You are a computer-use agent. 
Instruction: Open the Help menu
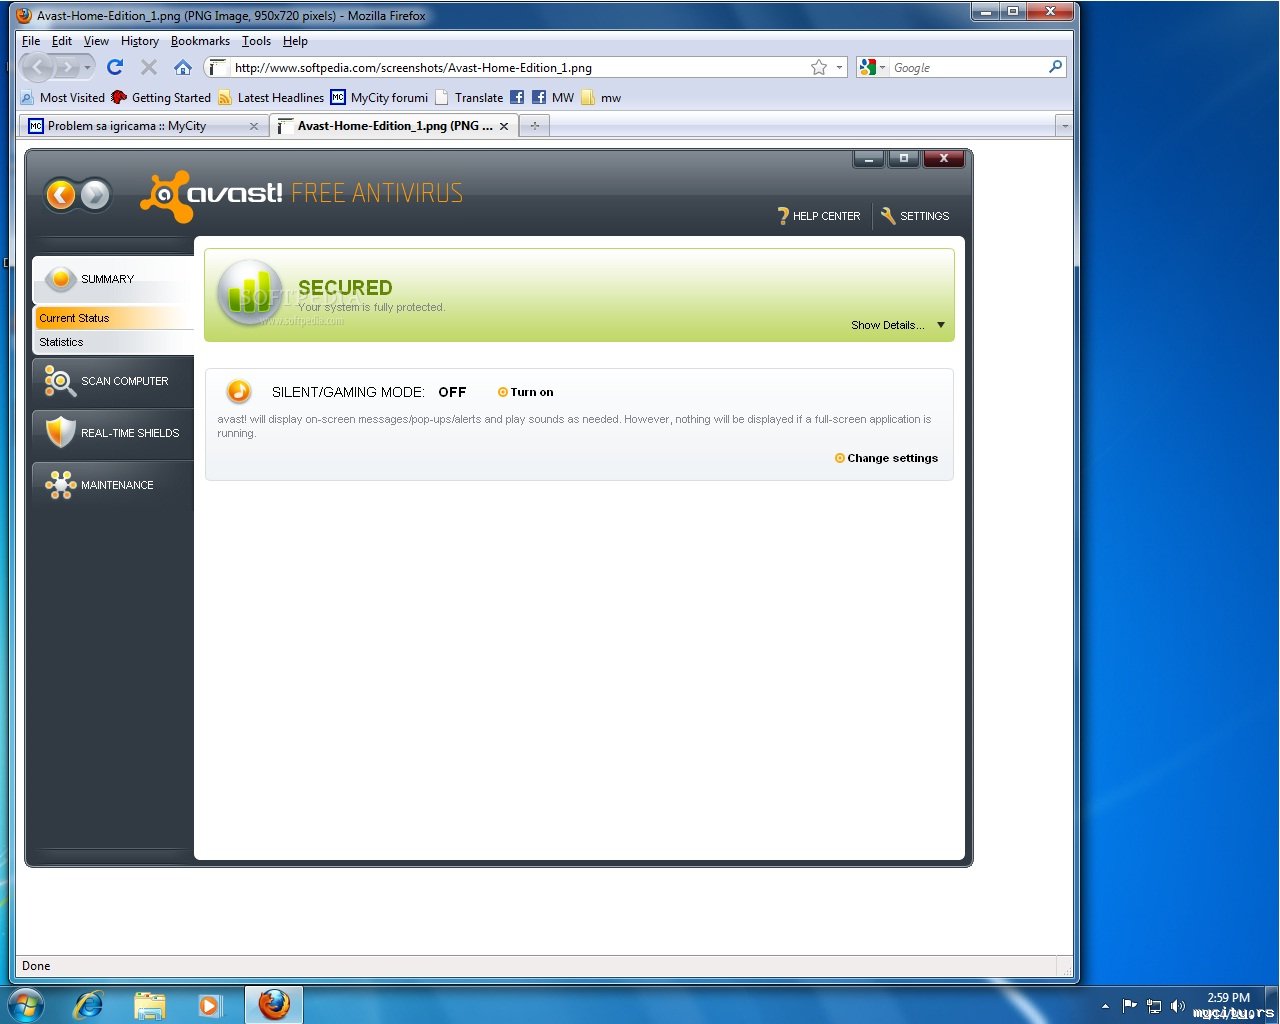click(295, 41)
